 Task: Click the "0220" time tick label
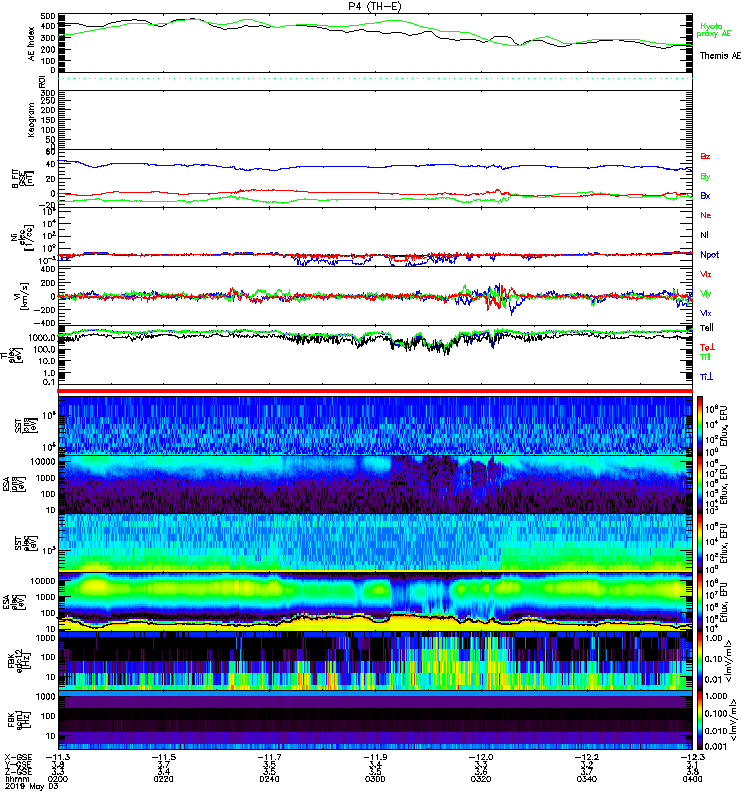[163, 779]
